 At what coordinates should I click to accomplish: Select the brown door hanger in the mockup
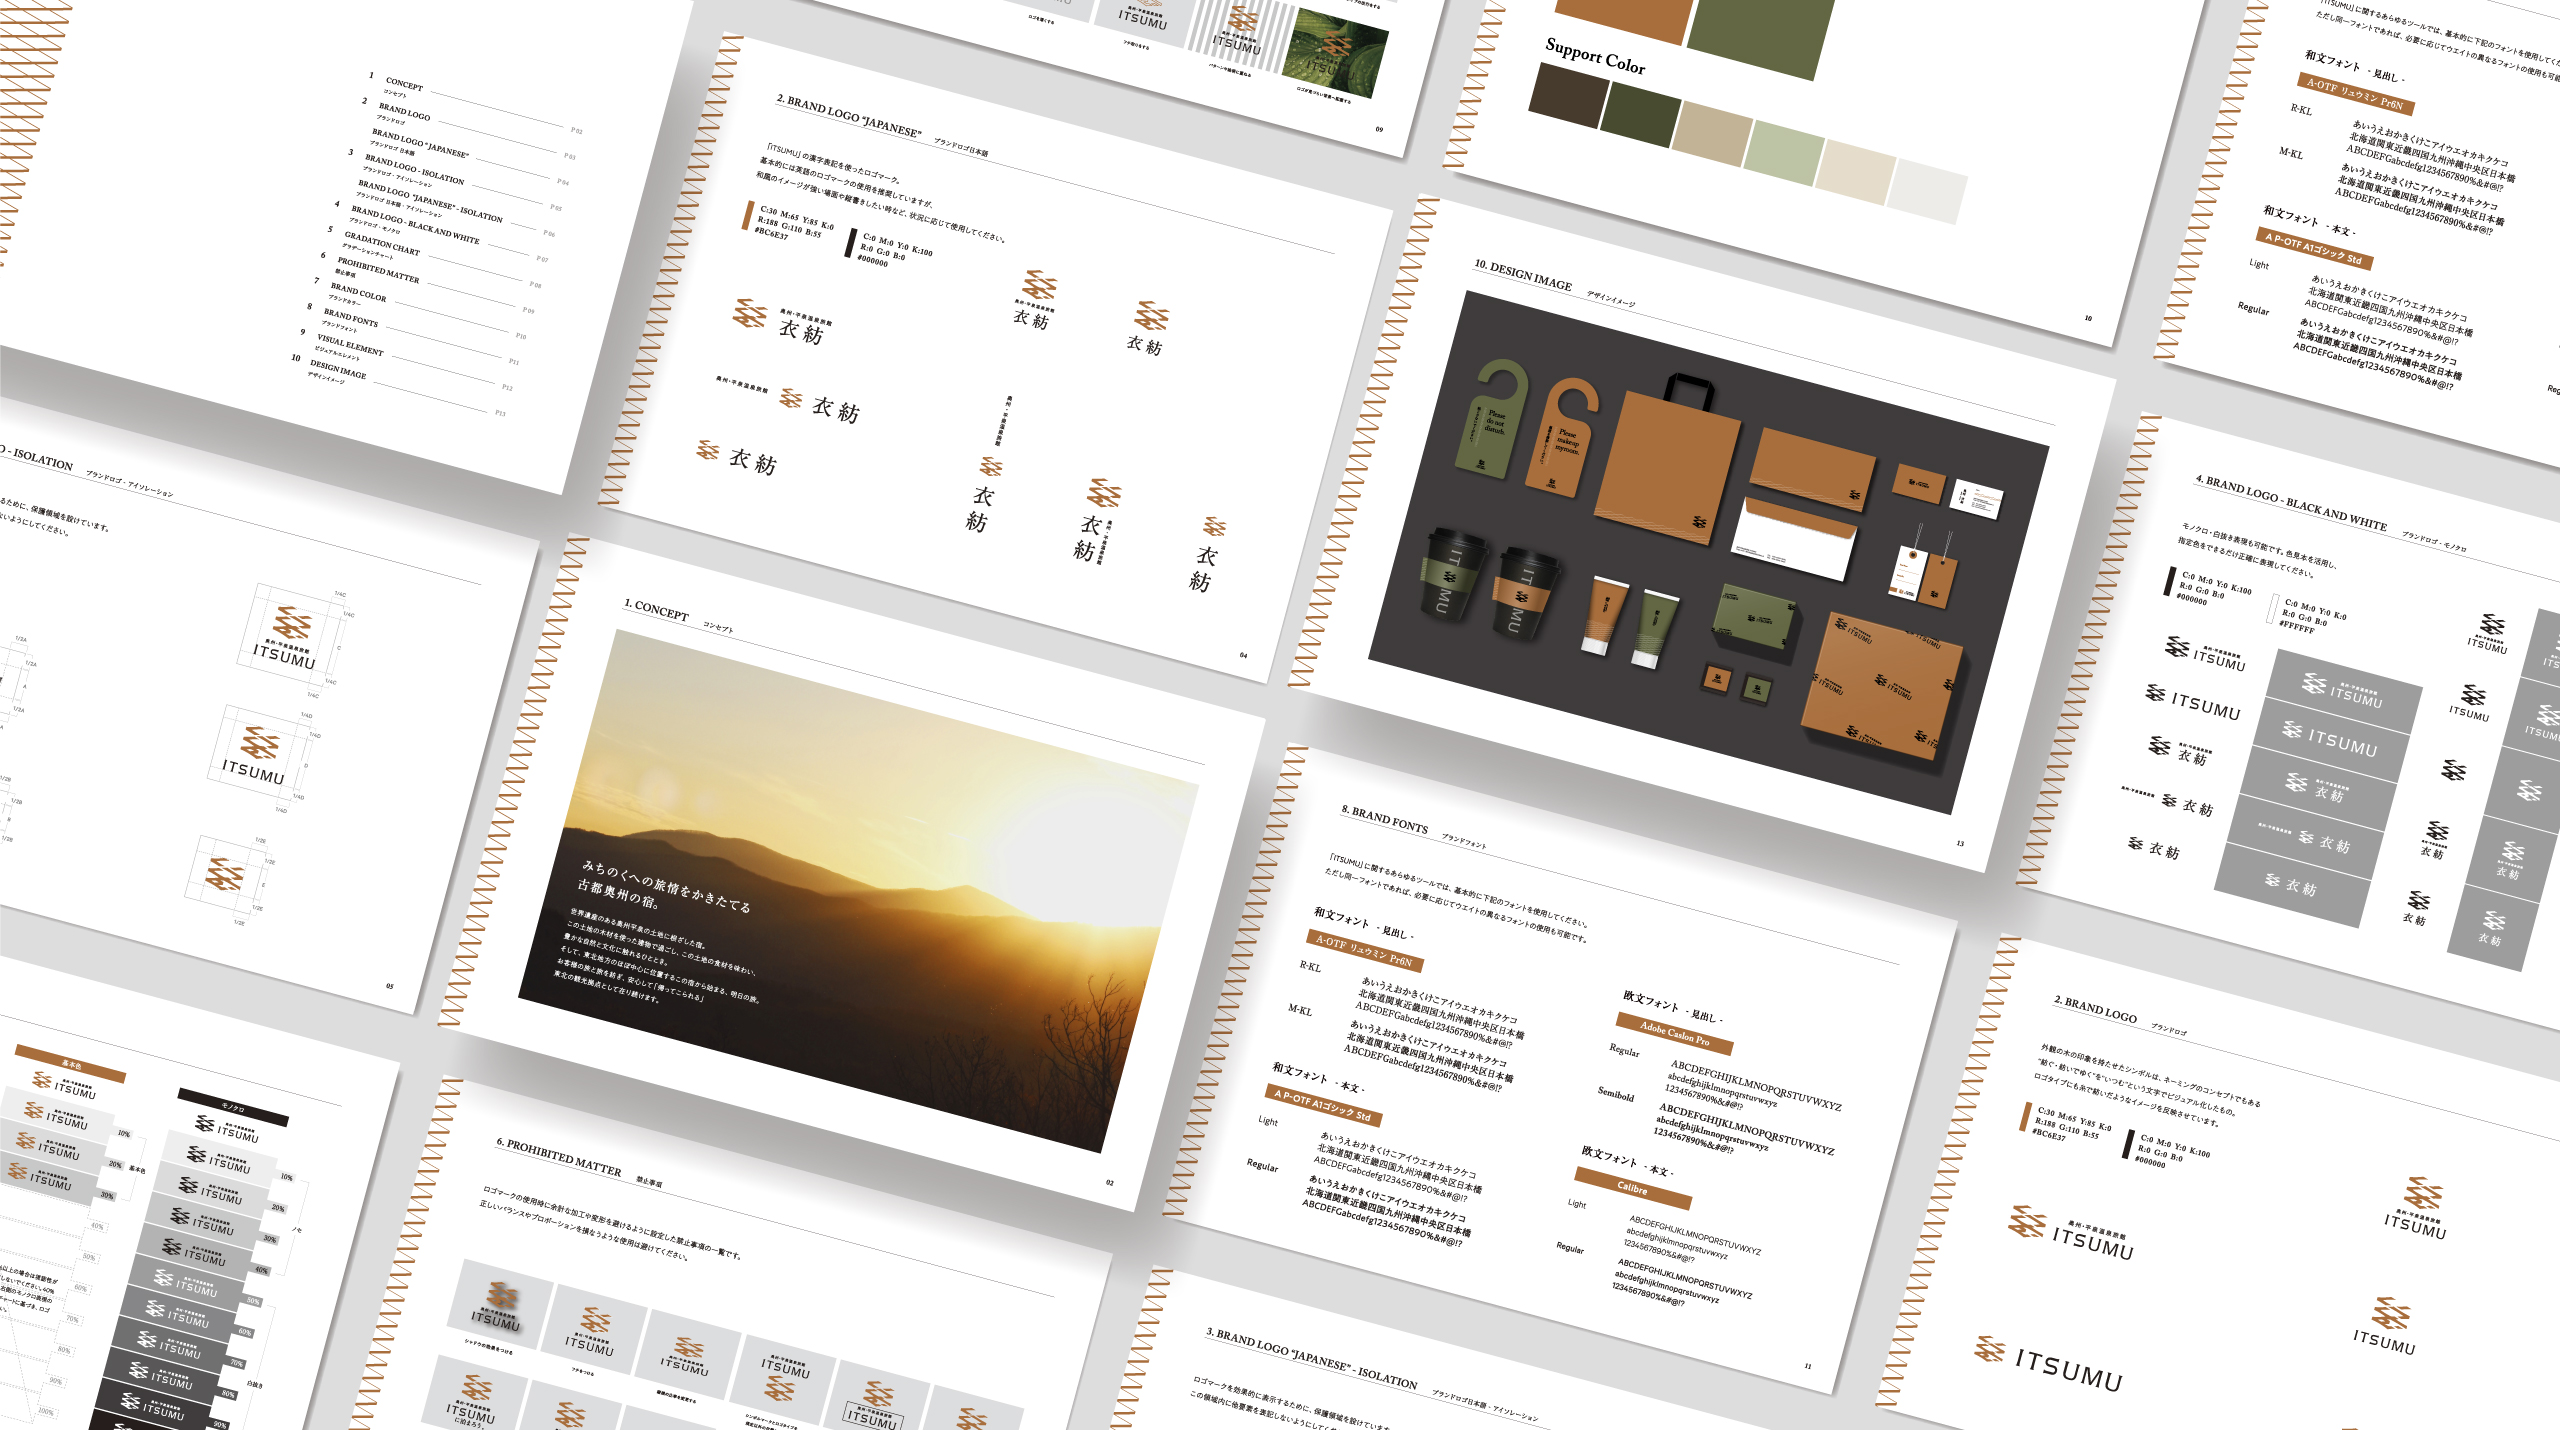pyautogui.click(x=1561, y=437)
